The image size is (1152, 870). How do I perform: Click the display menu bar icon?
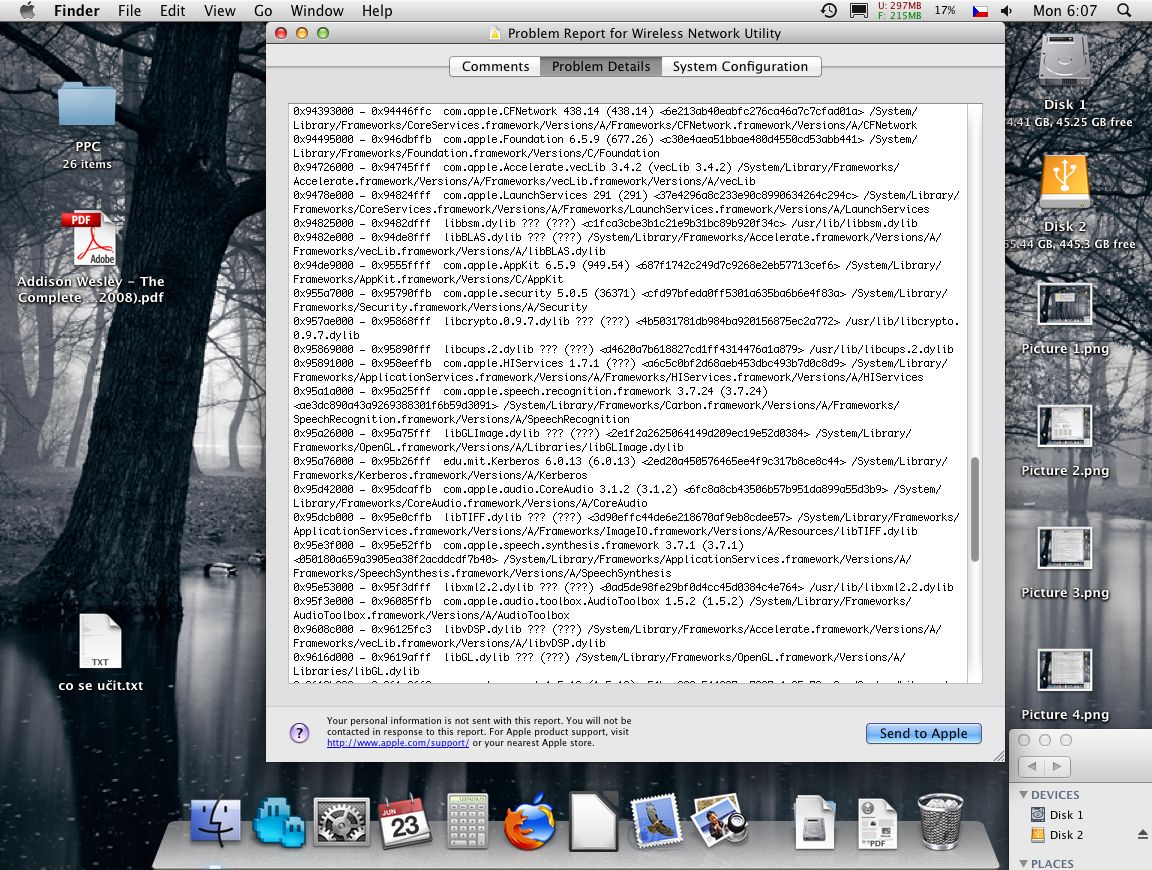[x=858, y=10]
